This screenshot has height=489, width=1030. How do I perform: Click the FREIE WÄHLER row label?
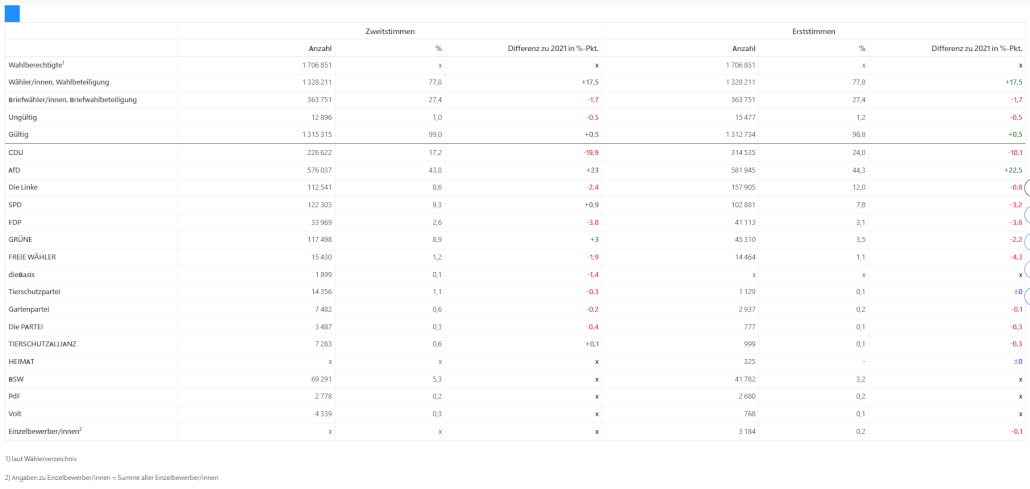coord(32,257)
